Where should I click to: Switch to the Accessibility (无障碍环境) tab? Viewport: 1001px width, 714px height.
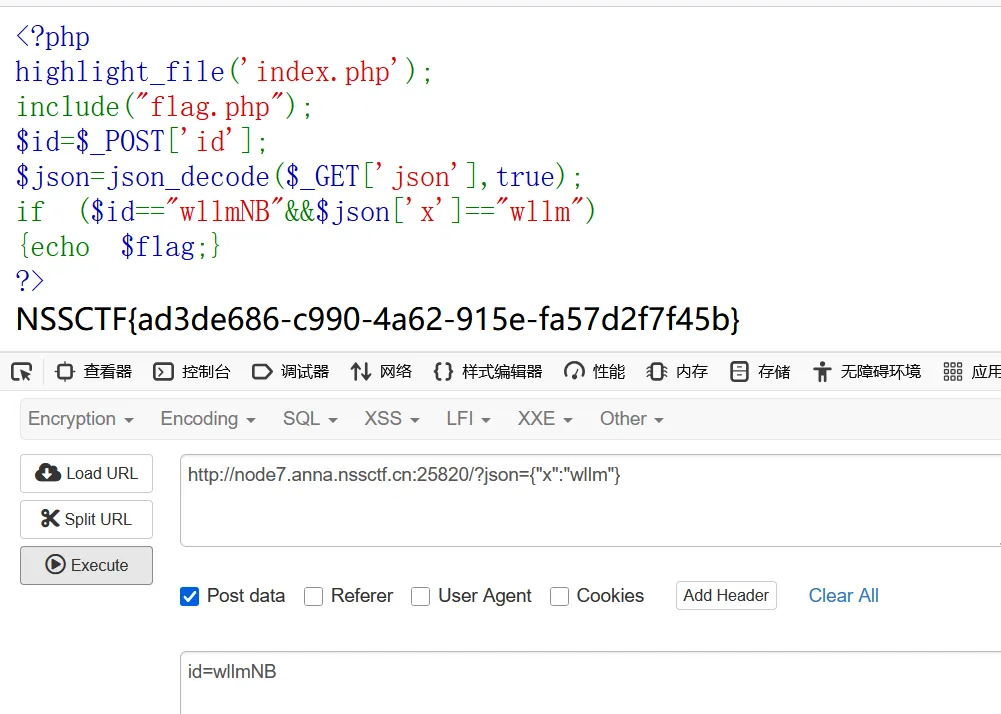(x=867, y=372)
